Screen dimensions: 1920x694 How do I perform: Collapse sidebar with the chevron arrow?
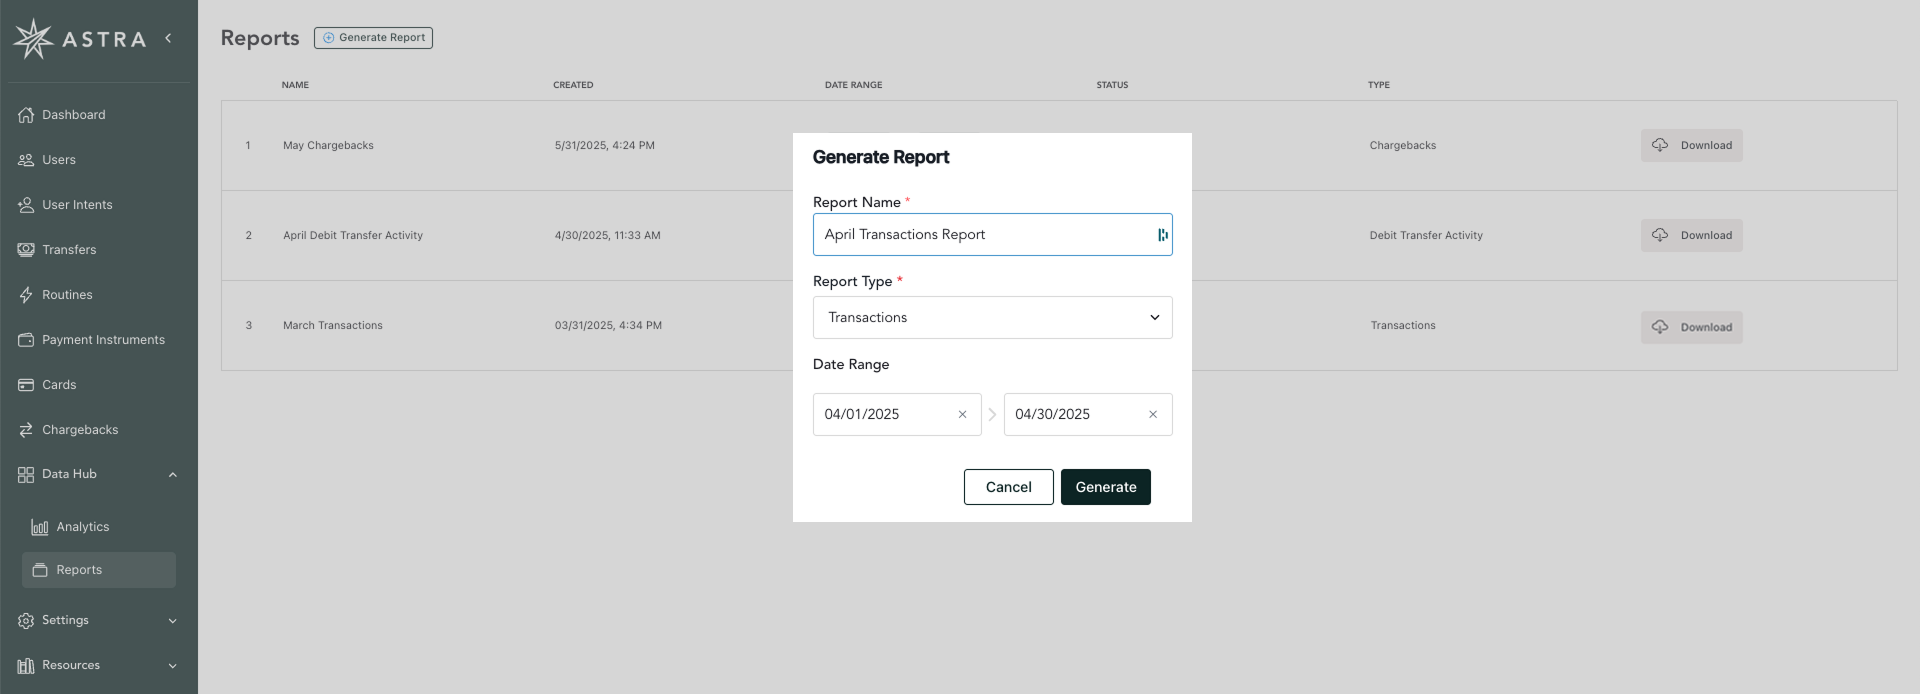pyautogui.click(x=168, y=38)
